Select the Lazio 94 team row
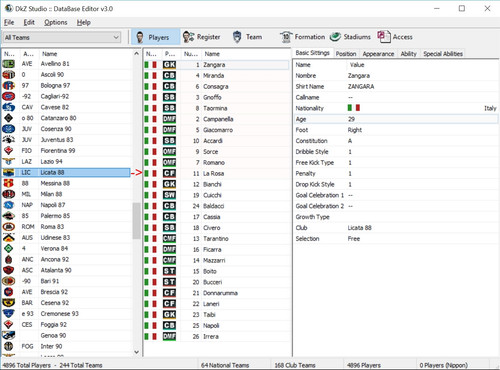This screenshot has width=500, height=370. click(x=66, y=162)
